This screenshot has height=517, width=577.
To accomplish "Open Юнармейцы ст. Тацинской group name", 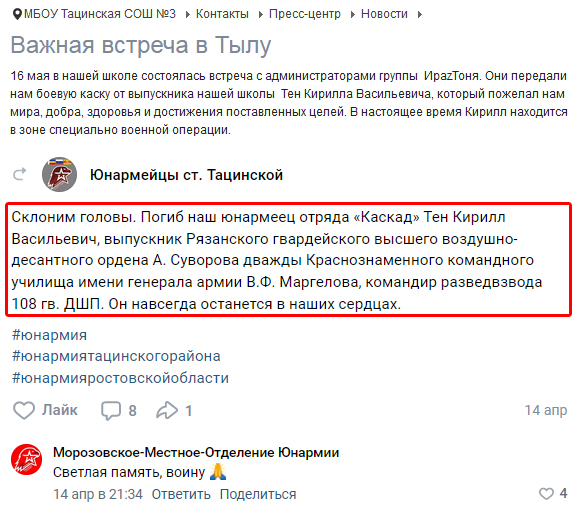I will point(186,175).
